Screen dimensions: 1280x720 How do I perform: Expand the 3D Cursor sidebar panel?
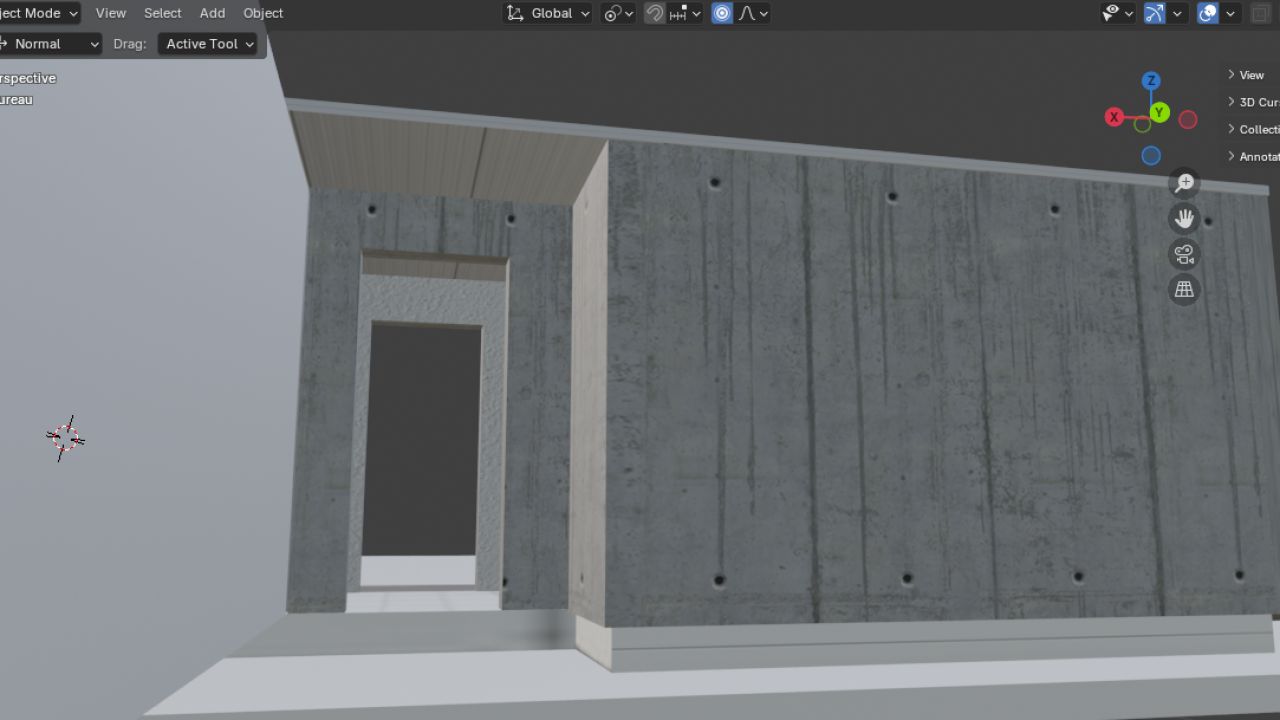1253,102
